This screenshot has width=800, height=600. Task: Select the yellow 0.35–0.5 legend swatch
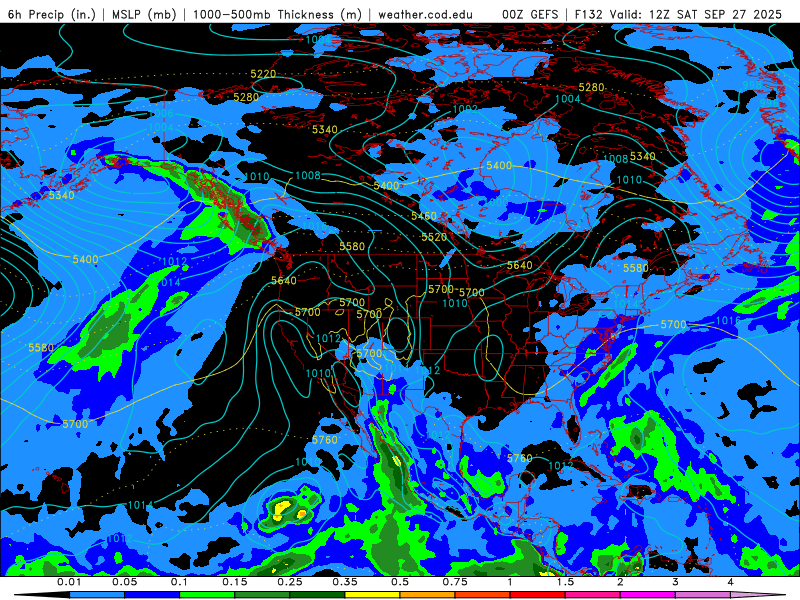coord(372,595)
